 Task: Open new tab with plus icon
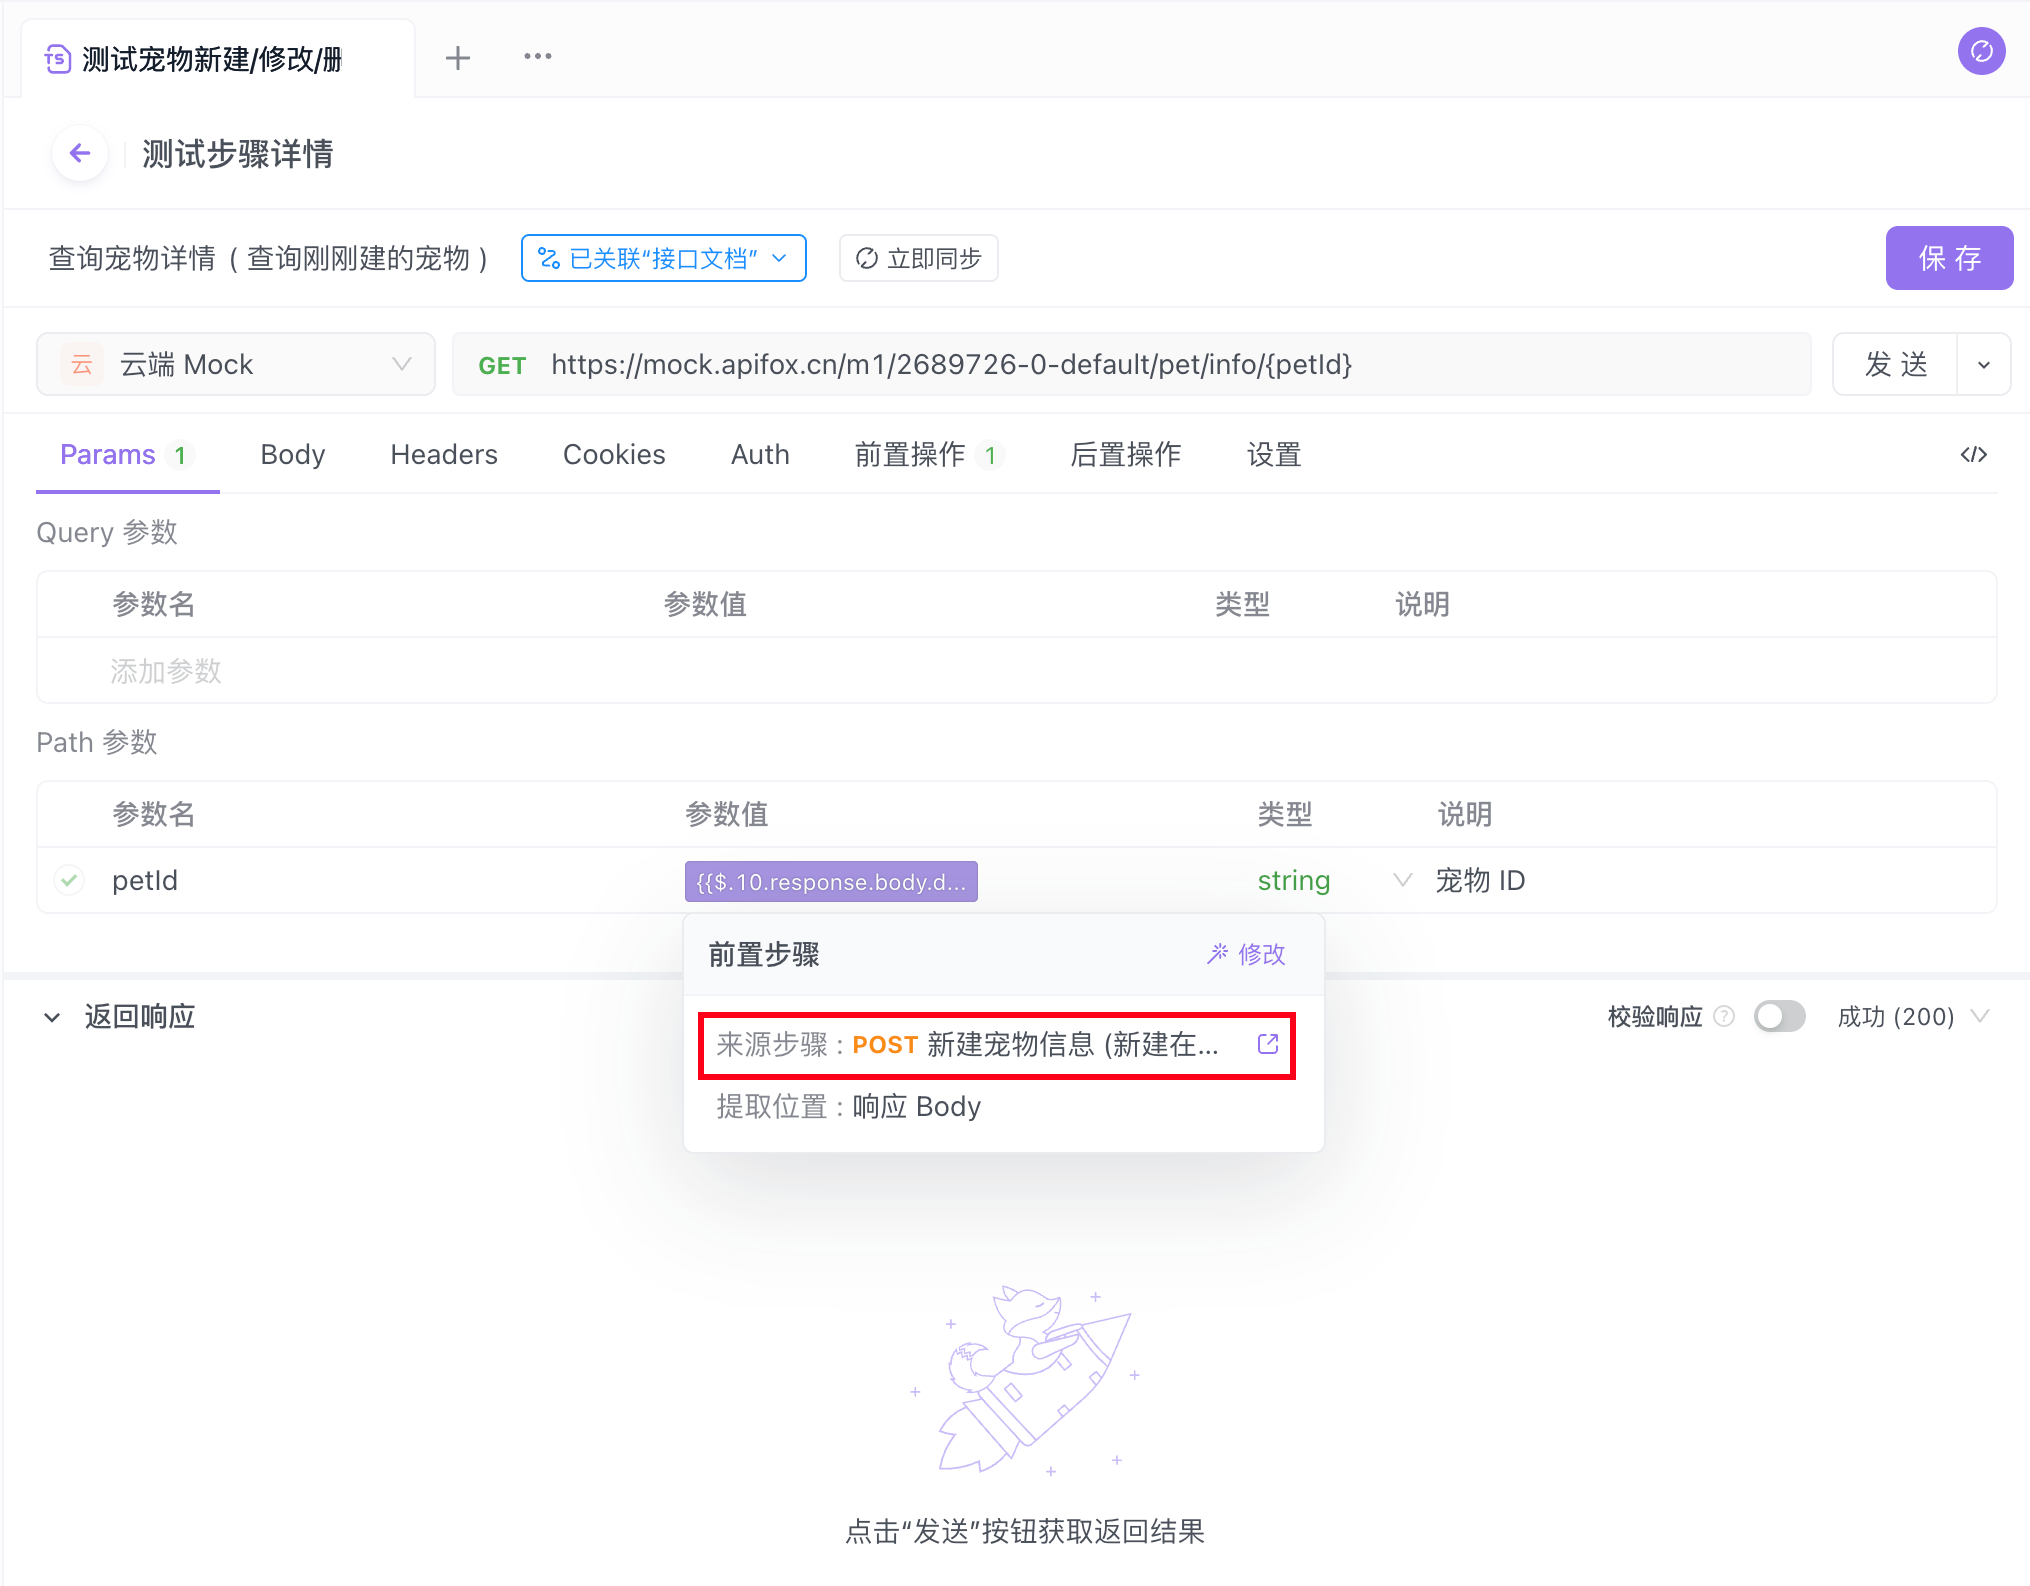click(x=458, y=58)
